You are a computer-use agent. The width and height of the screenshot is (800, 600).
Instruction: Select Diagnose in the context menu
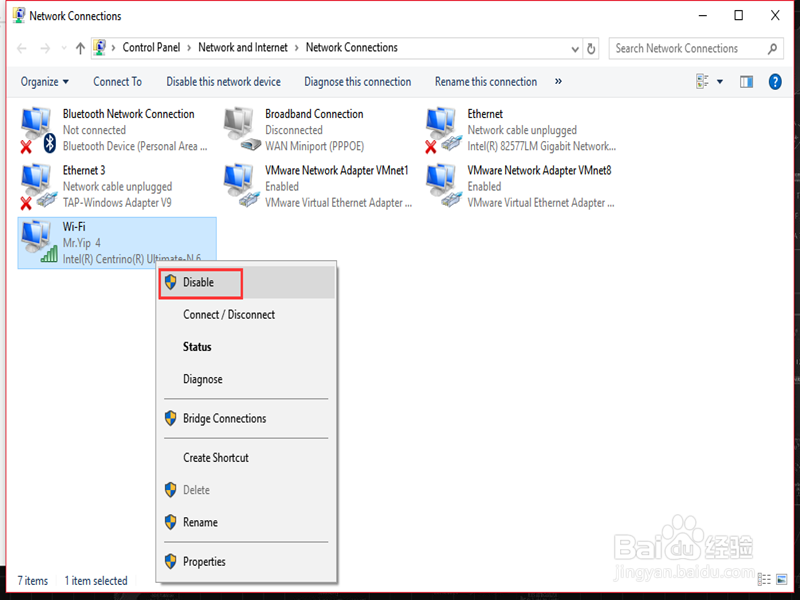pos(247,379)
